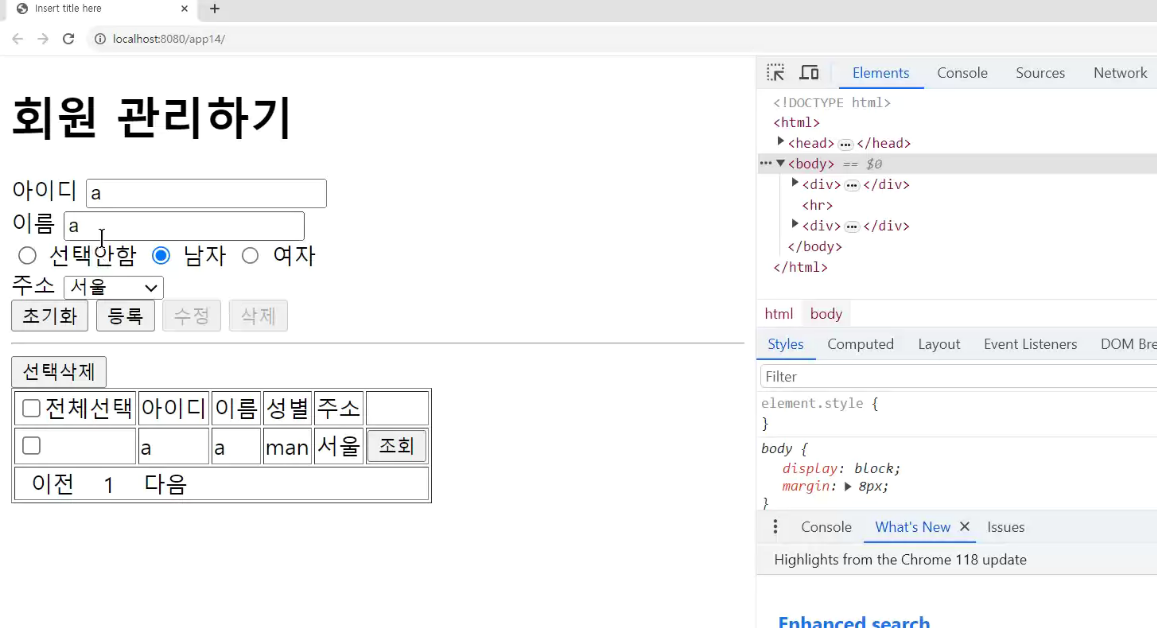1157x628 pixels.
Task: Click the 선택삭제 button
Action: [59, 371]
